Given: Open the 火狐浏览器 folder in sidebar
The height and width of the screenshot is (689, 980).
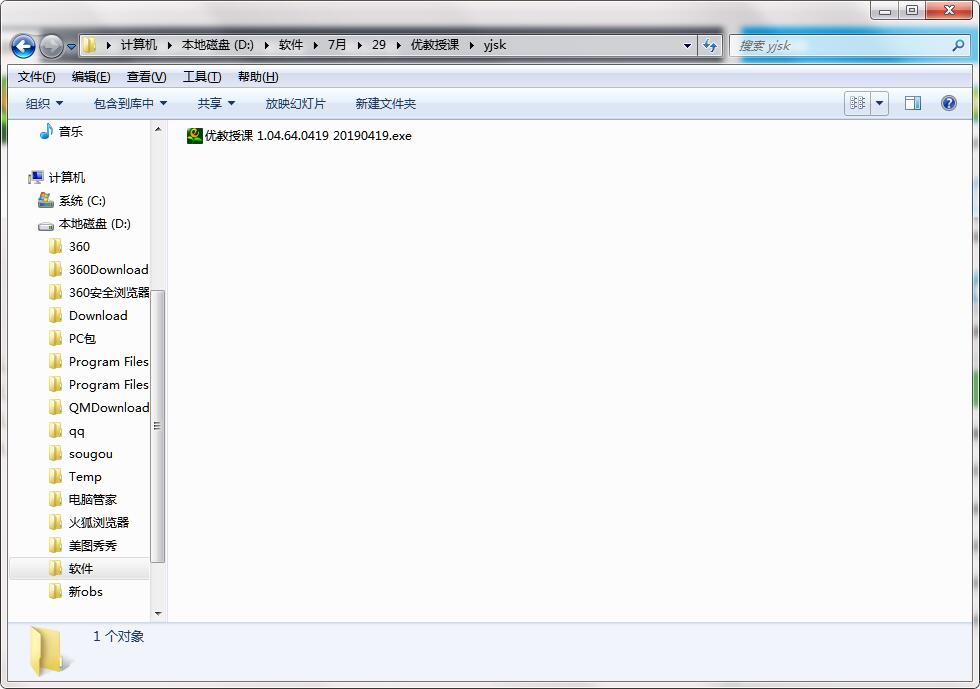Looking at the screenshot, I should (99, 523).
